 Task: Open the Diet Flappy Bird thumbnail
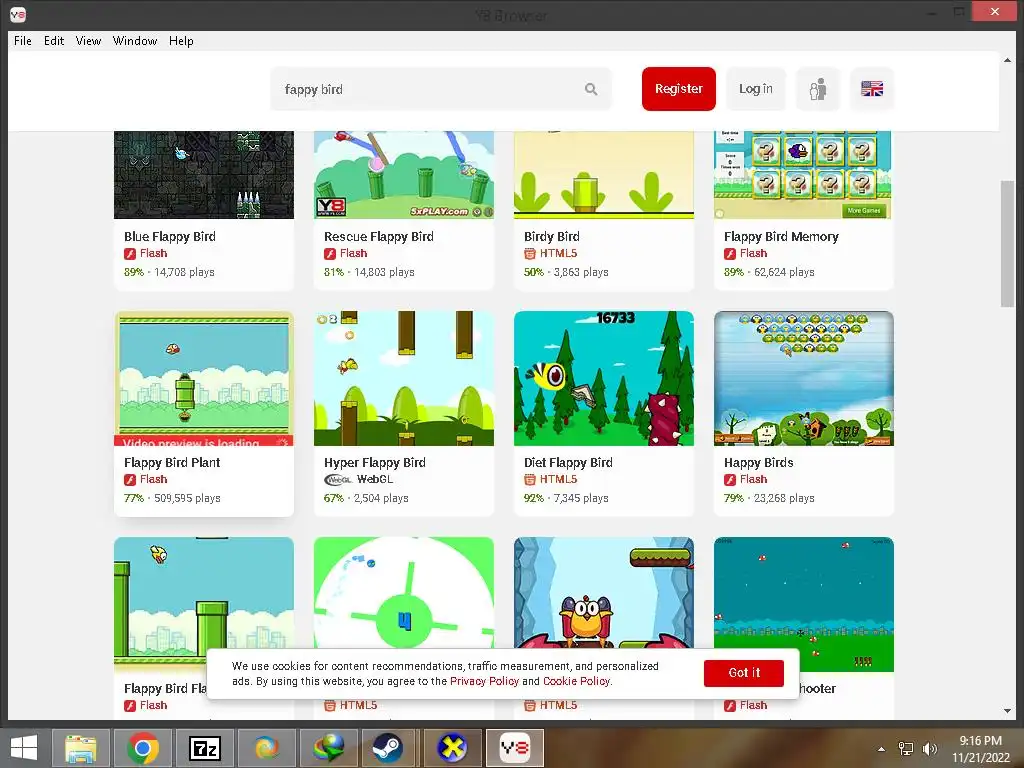pos(603,379)
